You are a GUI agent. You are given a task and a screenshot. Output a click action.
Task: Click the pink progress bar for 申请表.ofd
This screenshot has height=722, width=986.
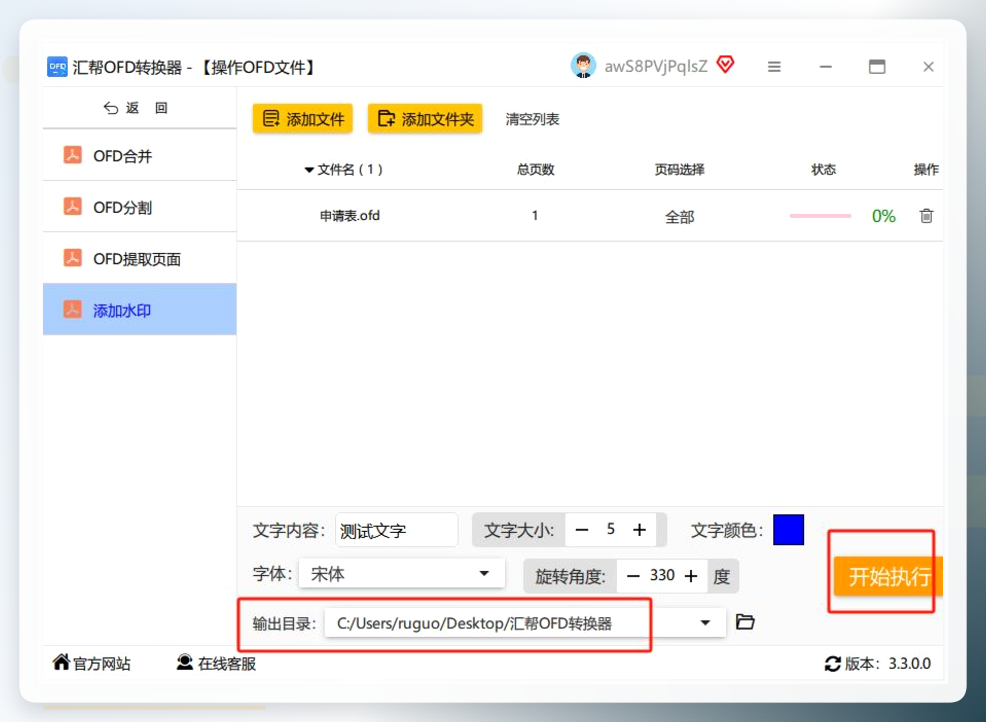click(x=821, y=216)
